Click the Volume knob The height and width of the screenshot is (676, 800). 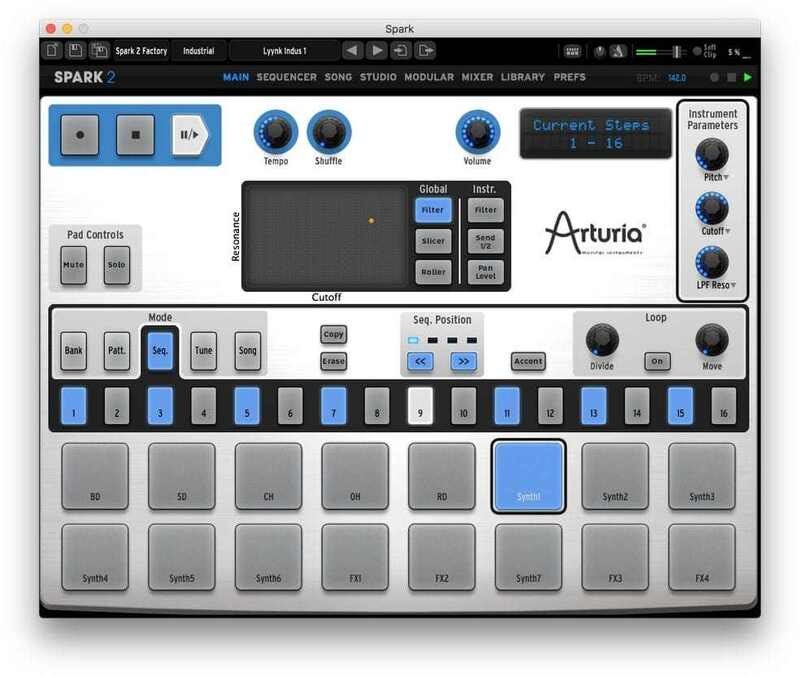[x=477, y=131]
